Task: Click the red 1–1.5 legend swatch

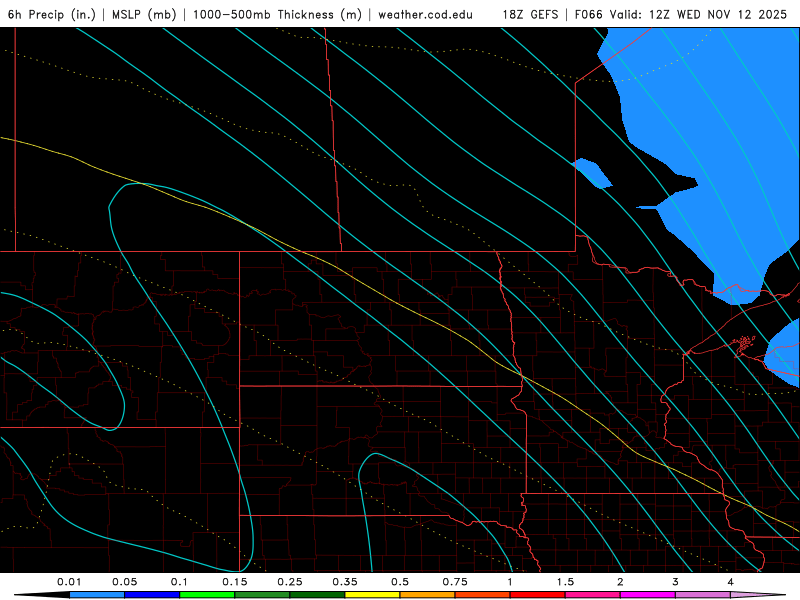Action: [538, 595]
